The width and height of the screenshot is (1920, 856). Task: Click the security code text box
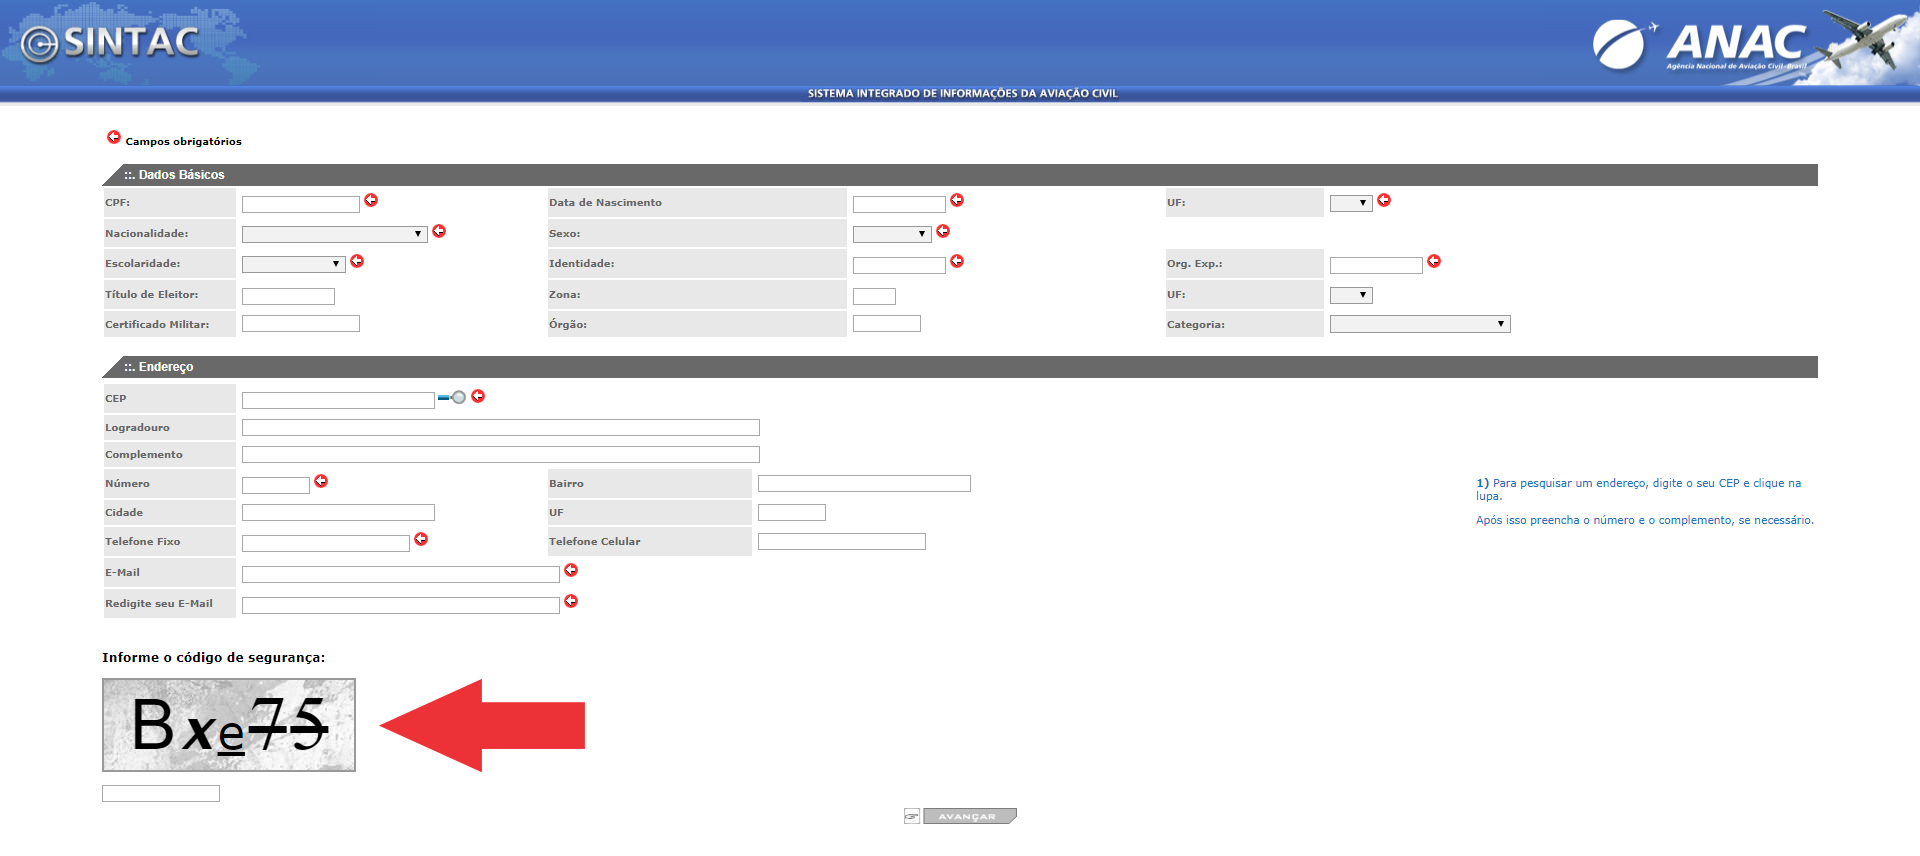(x=161, y=793)
